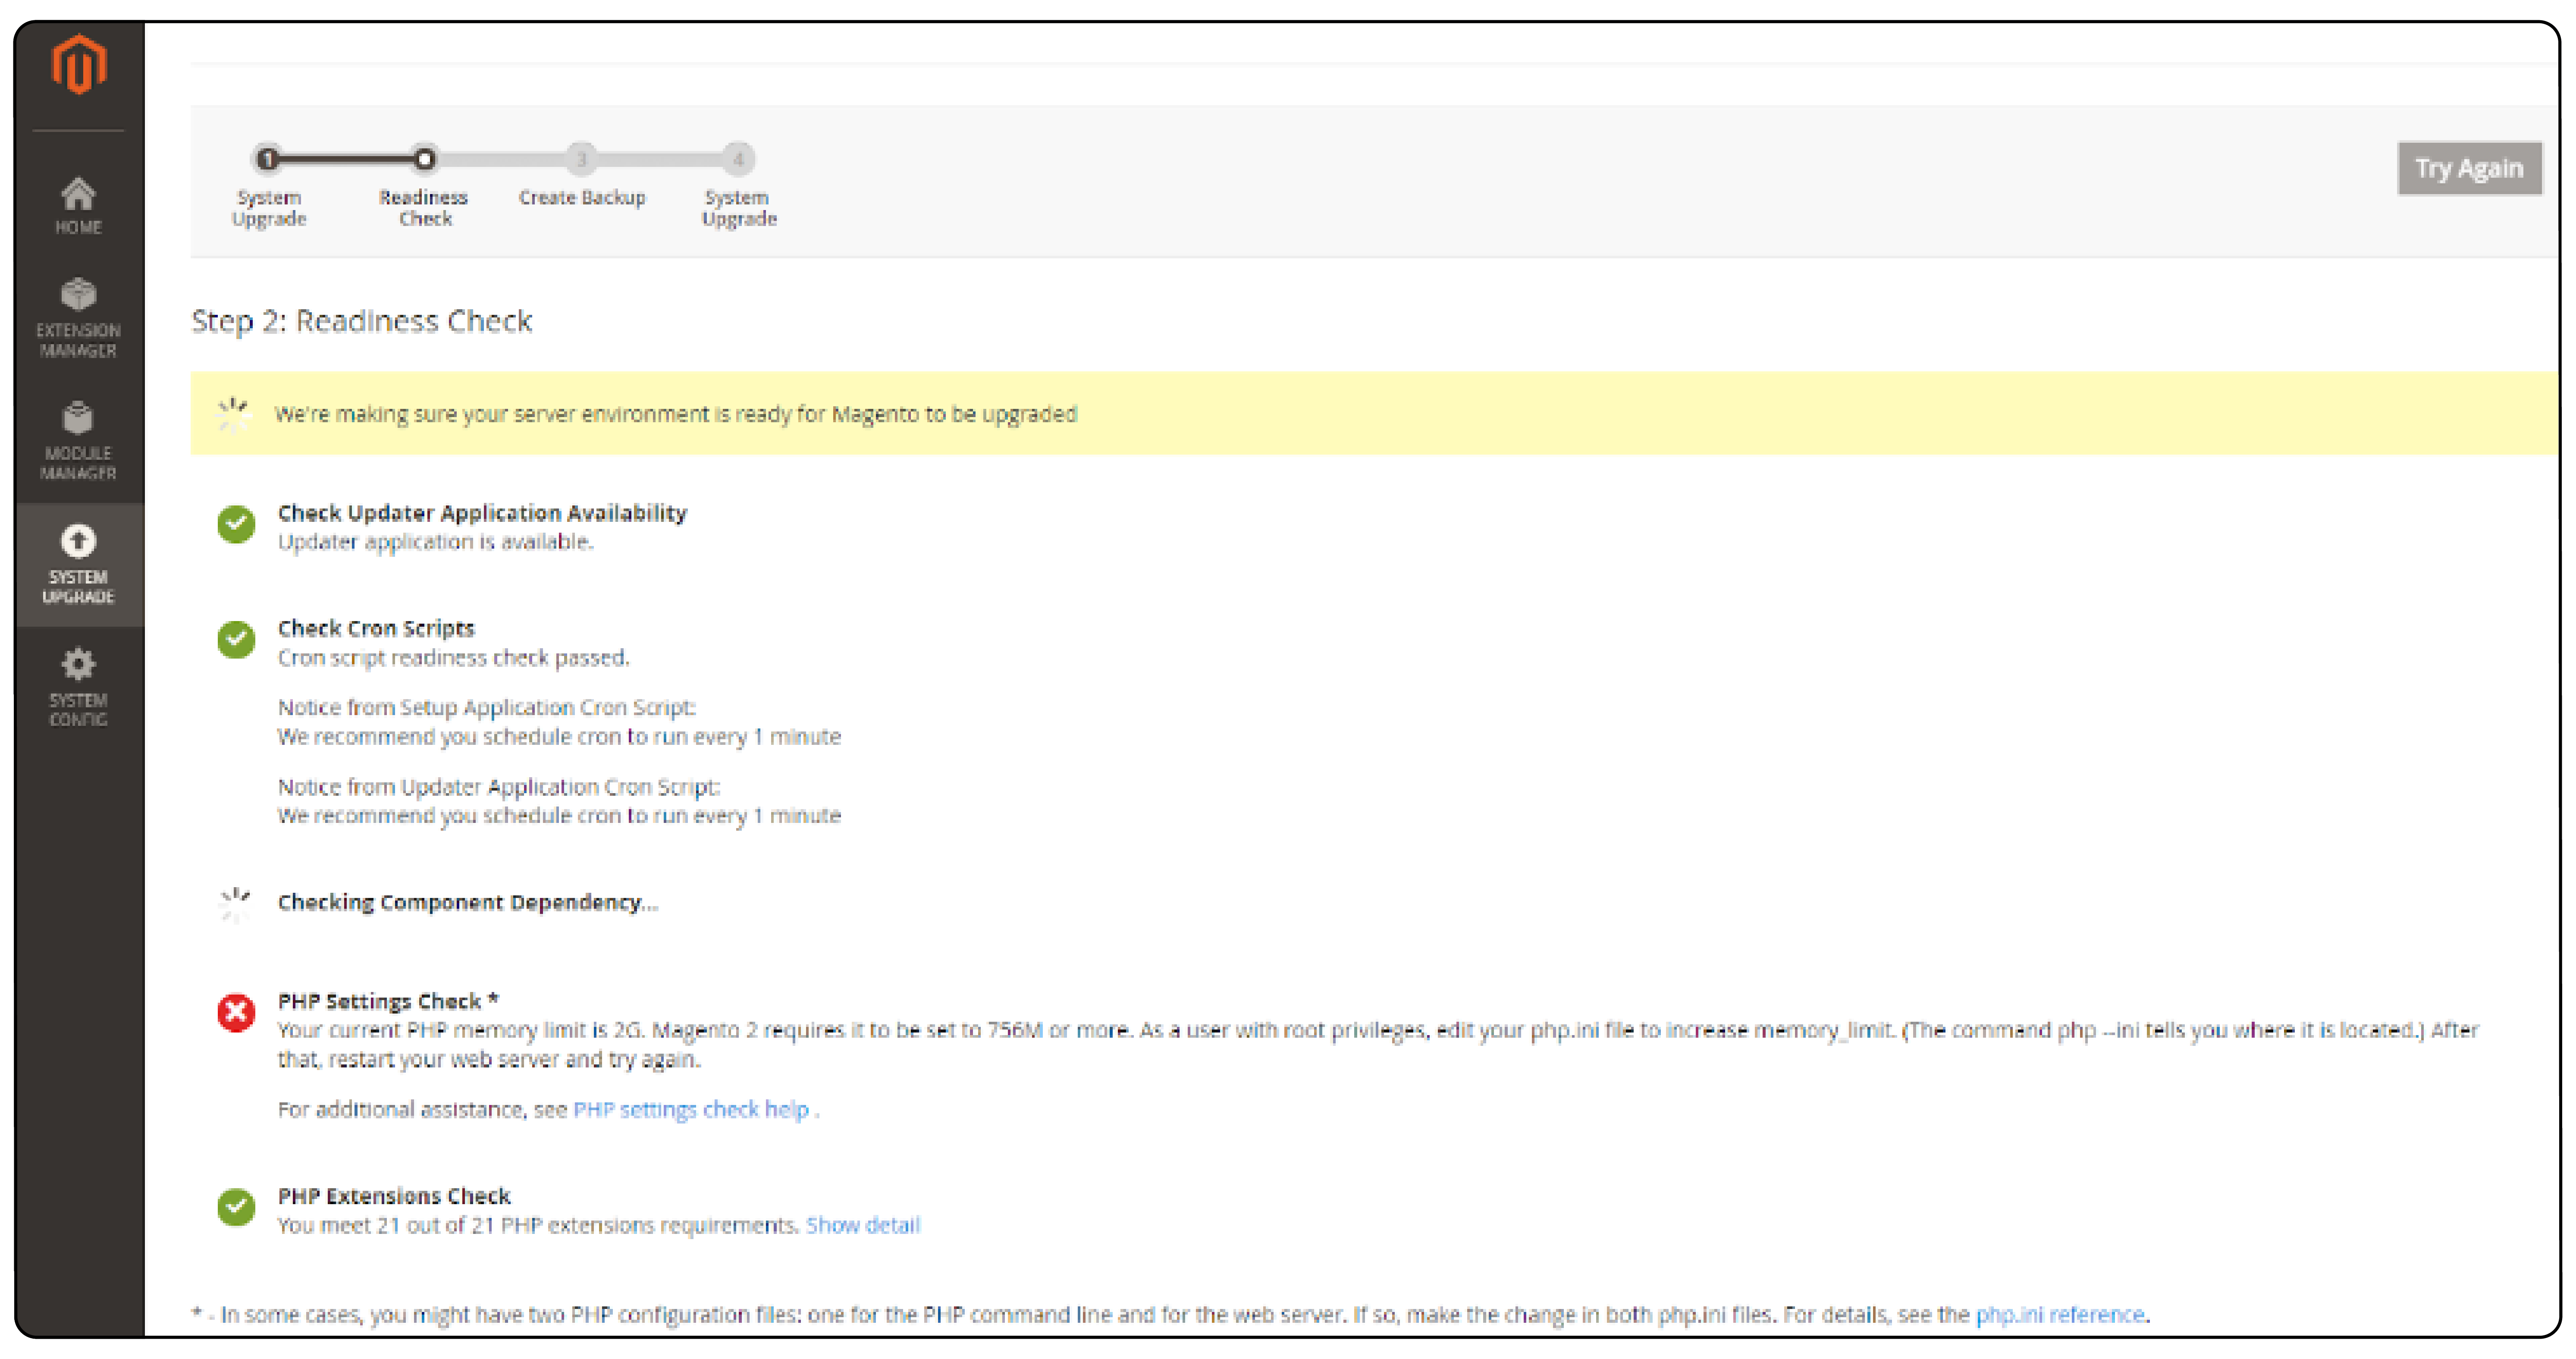Click green check beside PHP Extensions Check
Viewport: 2576px width, 1359px height.
[236, 1207]
